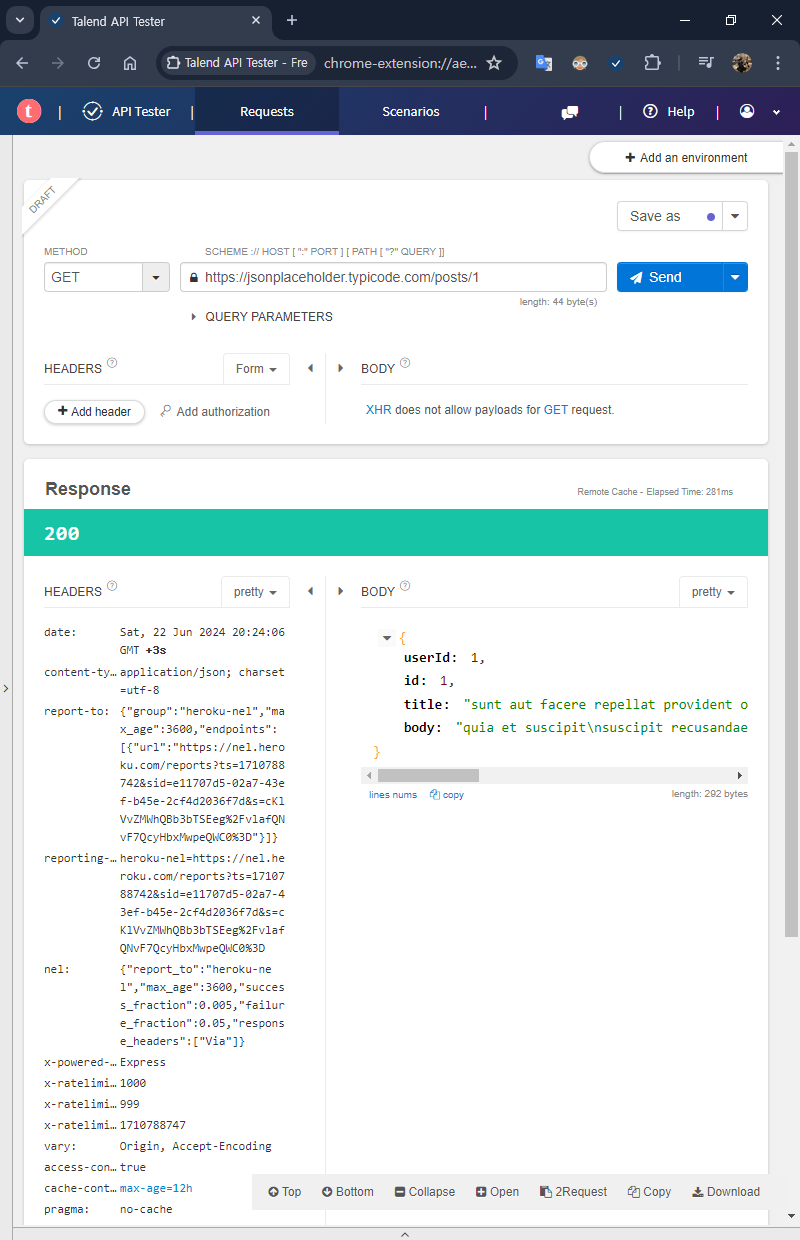Open the Help menu
800x1240 pixels.
click(669, 112)
